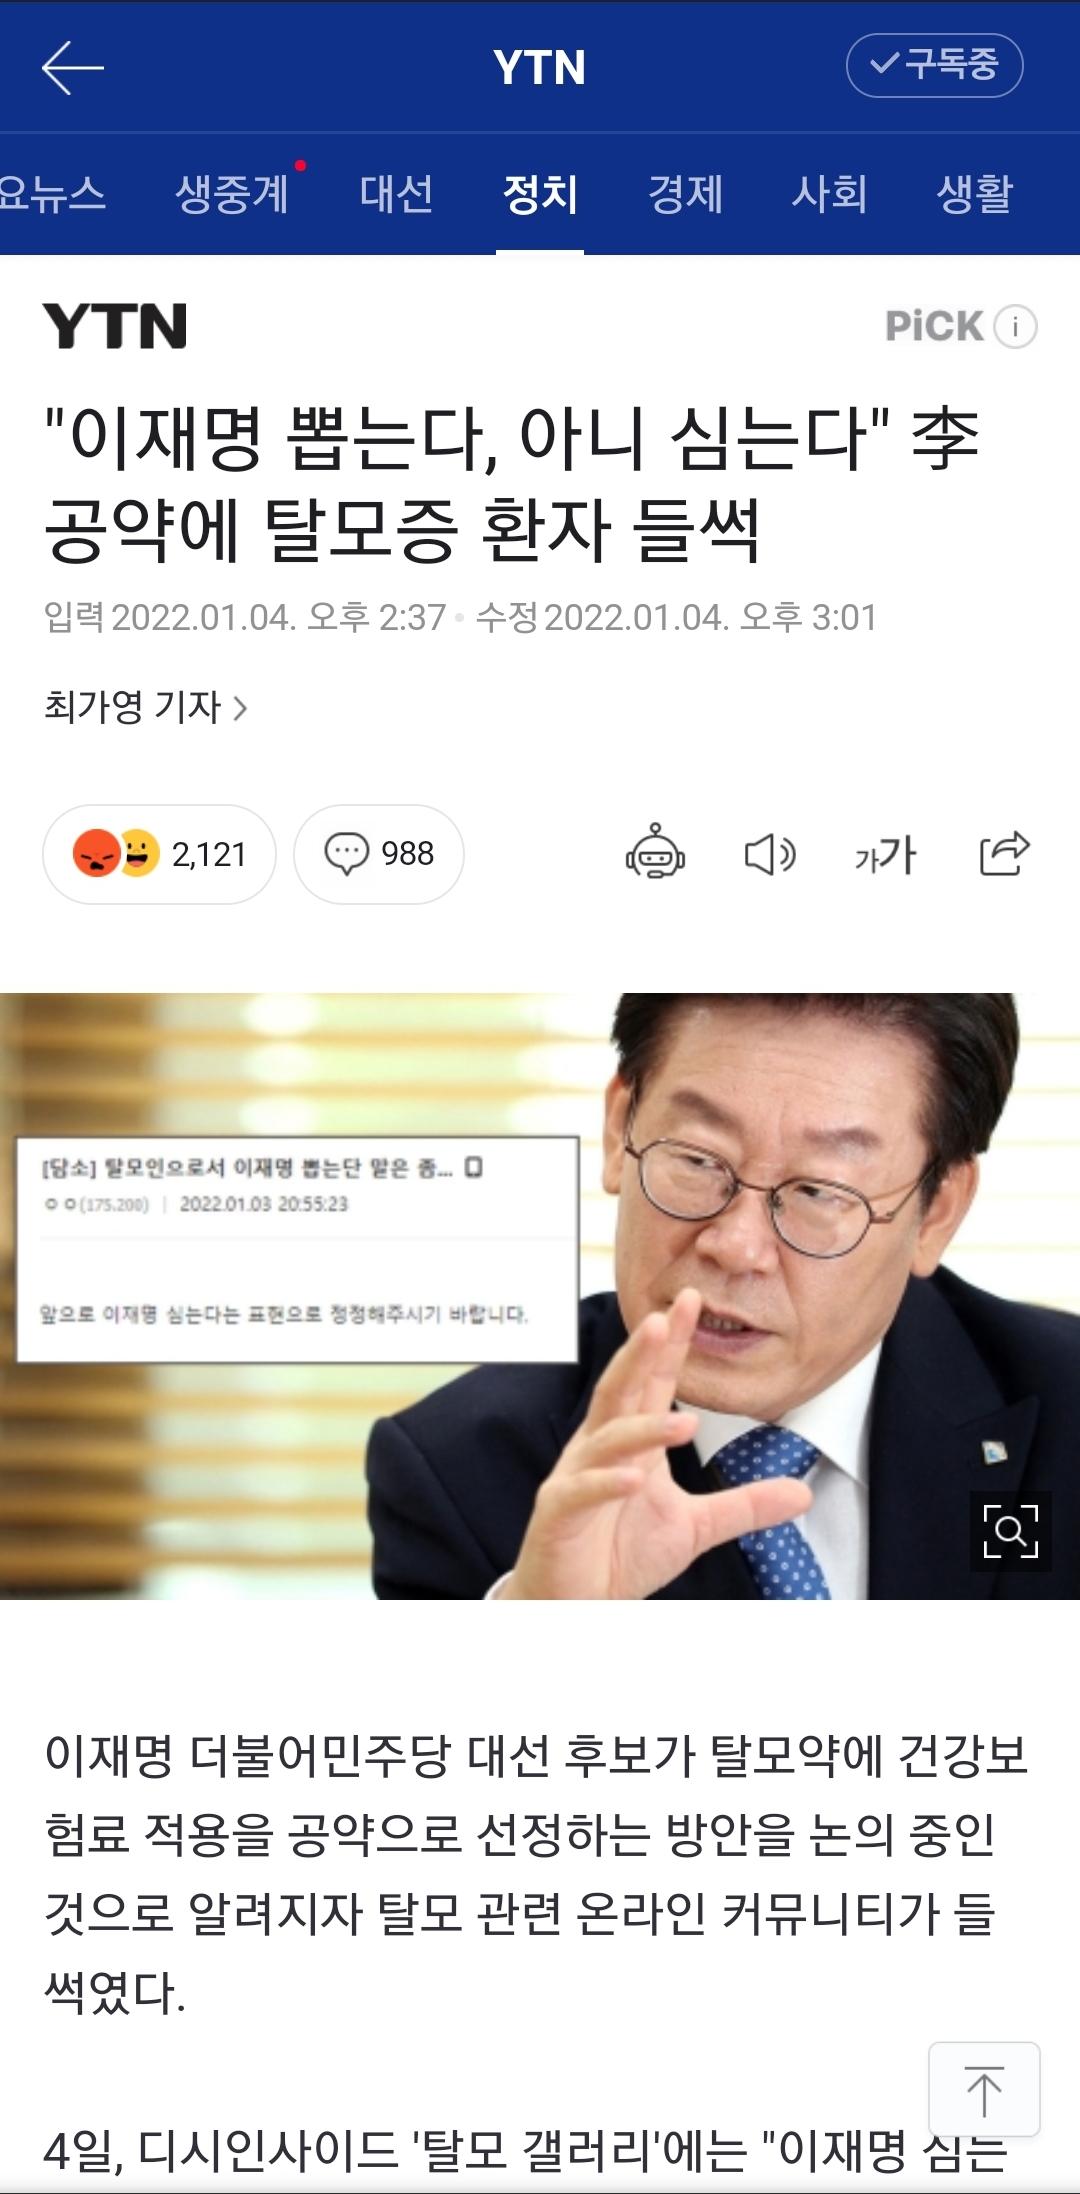Tap the AI summary robot icon
The width and height of the screenshot is (1080, 2194).
[655, 853]
